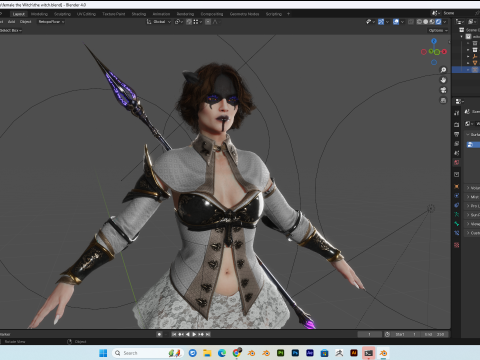Open the Texture Paint workspace tab
The width and height of the screenshot is (480, 360).
pos(114,14)
